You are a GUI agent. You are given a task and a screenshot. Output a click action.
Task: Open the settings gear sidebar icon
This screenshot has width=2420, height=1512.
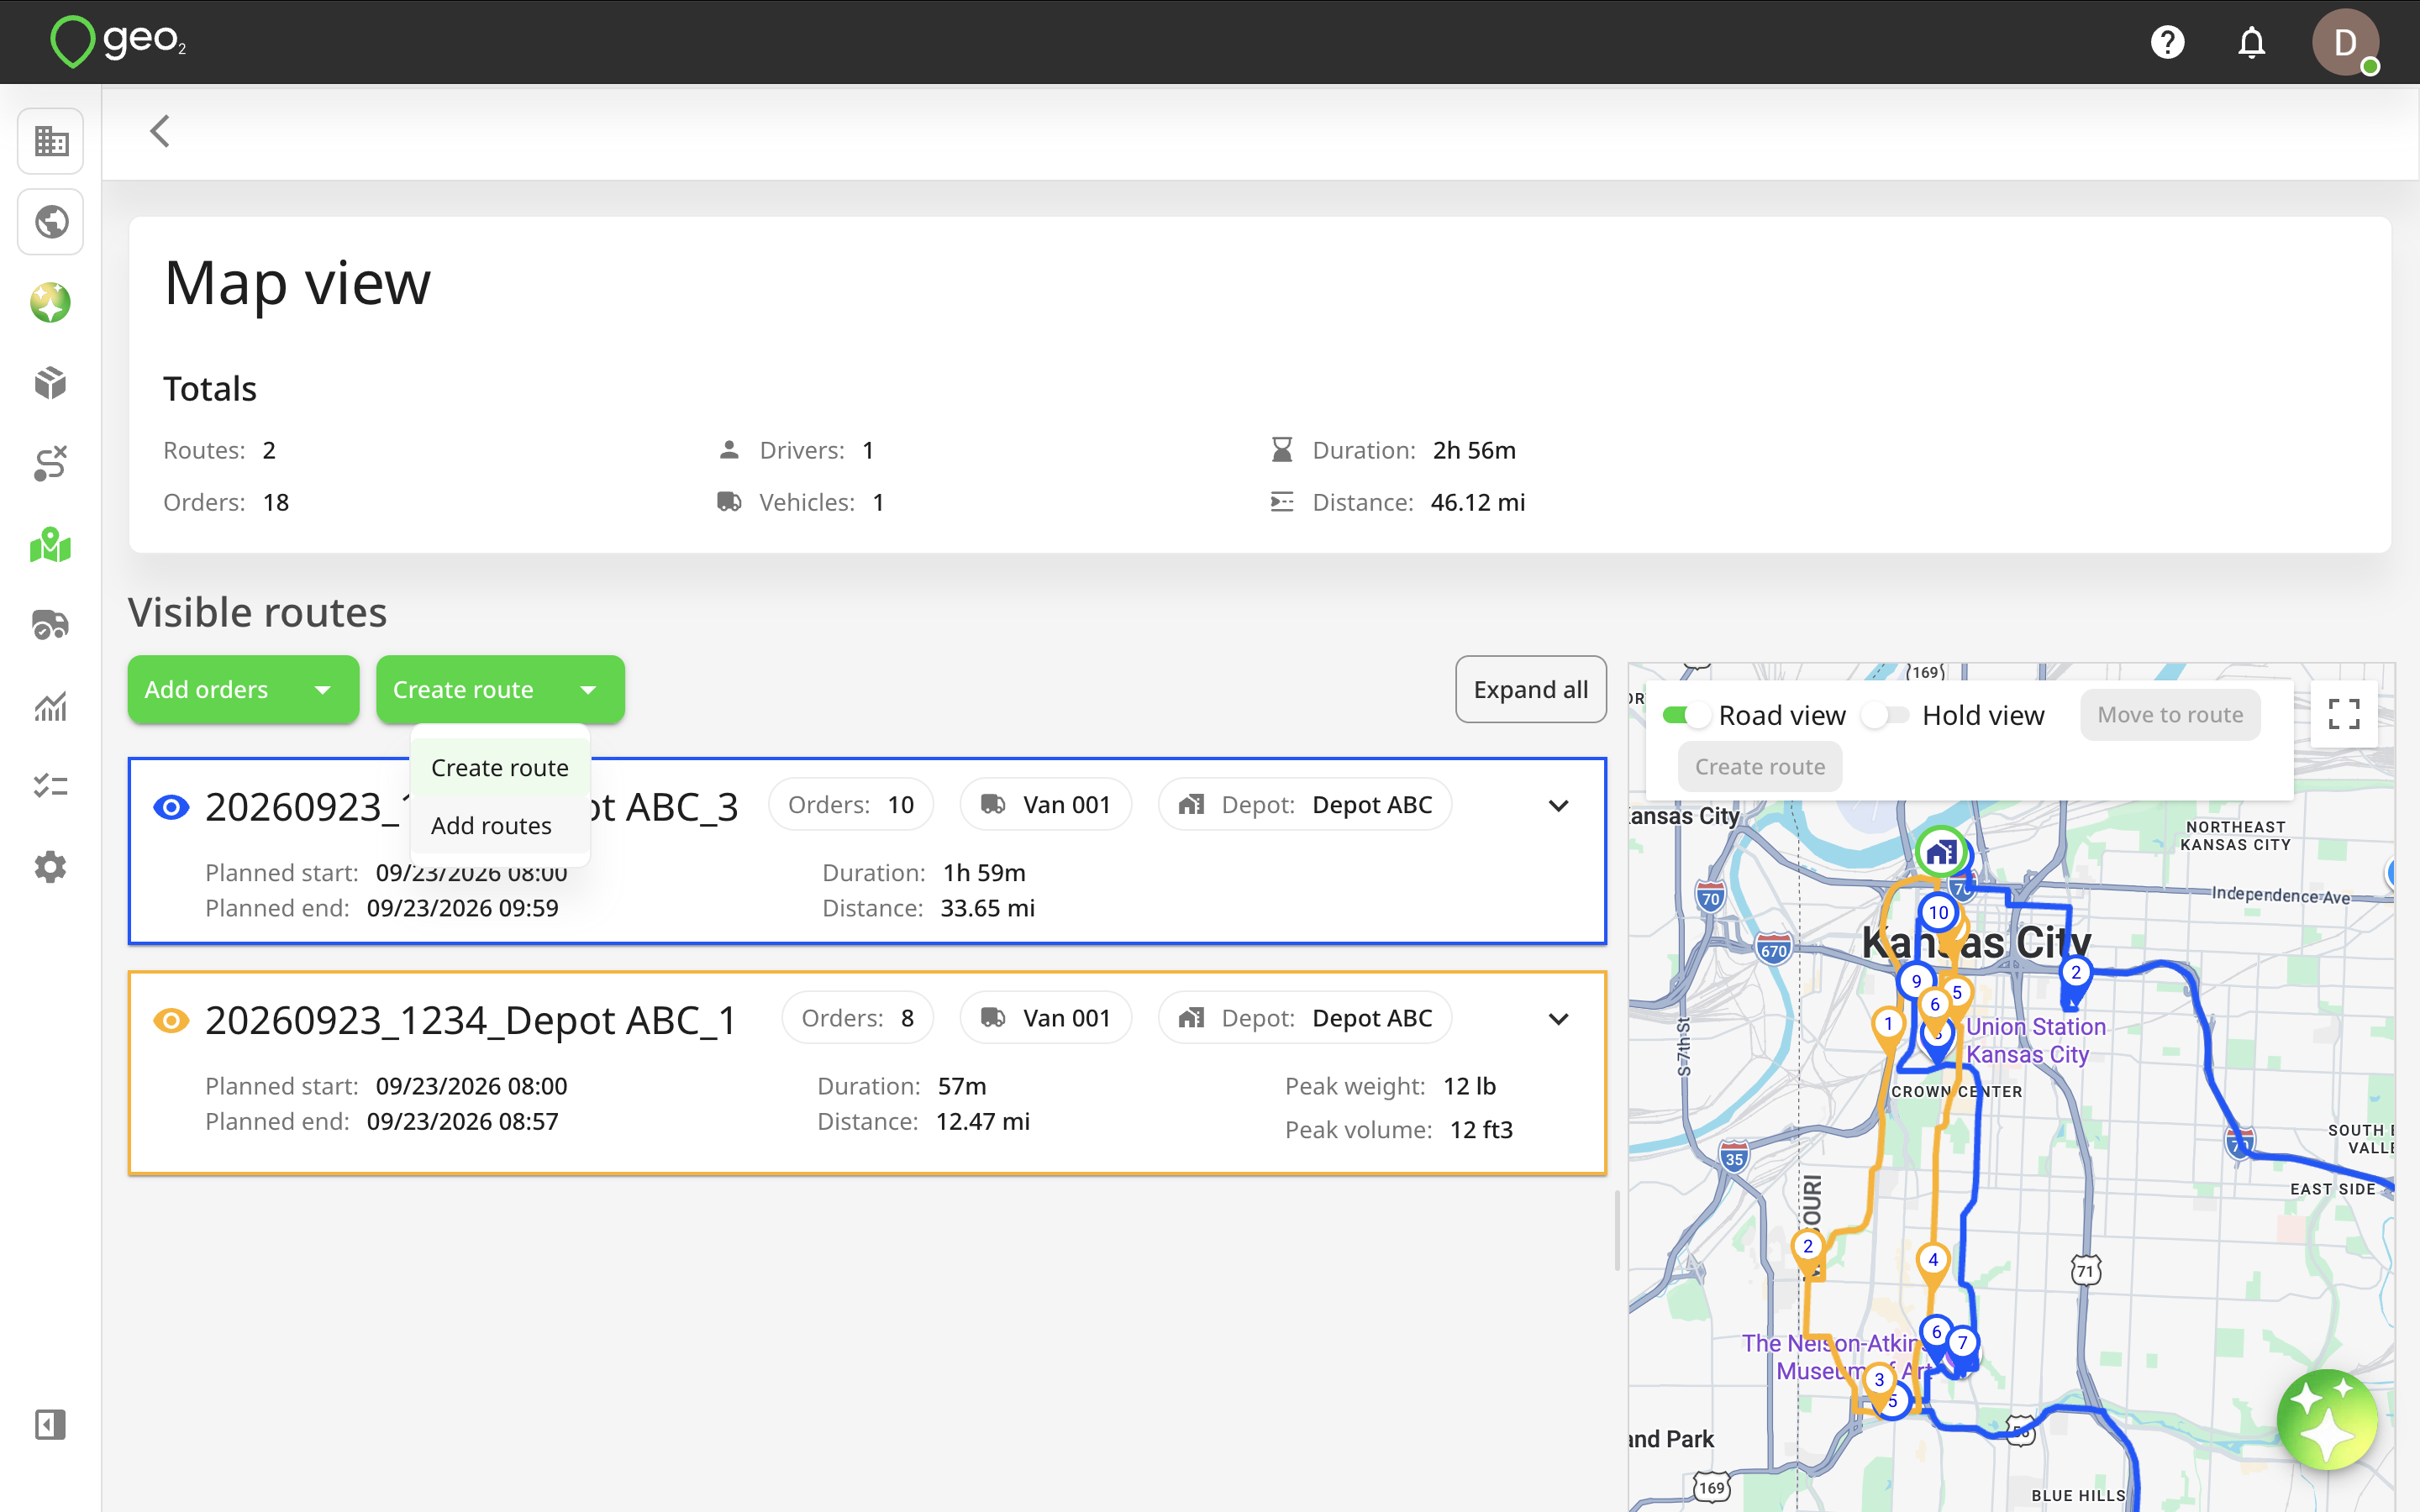[x=51, y=867]
